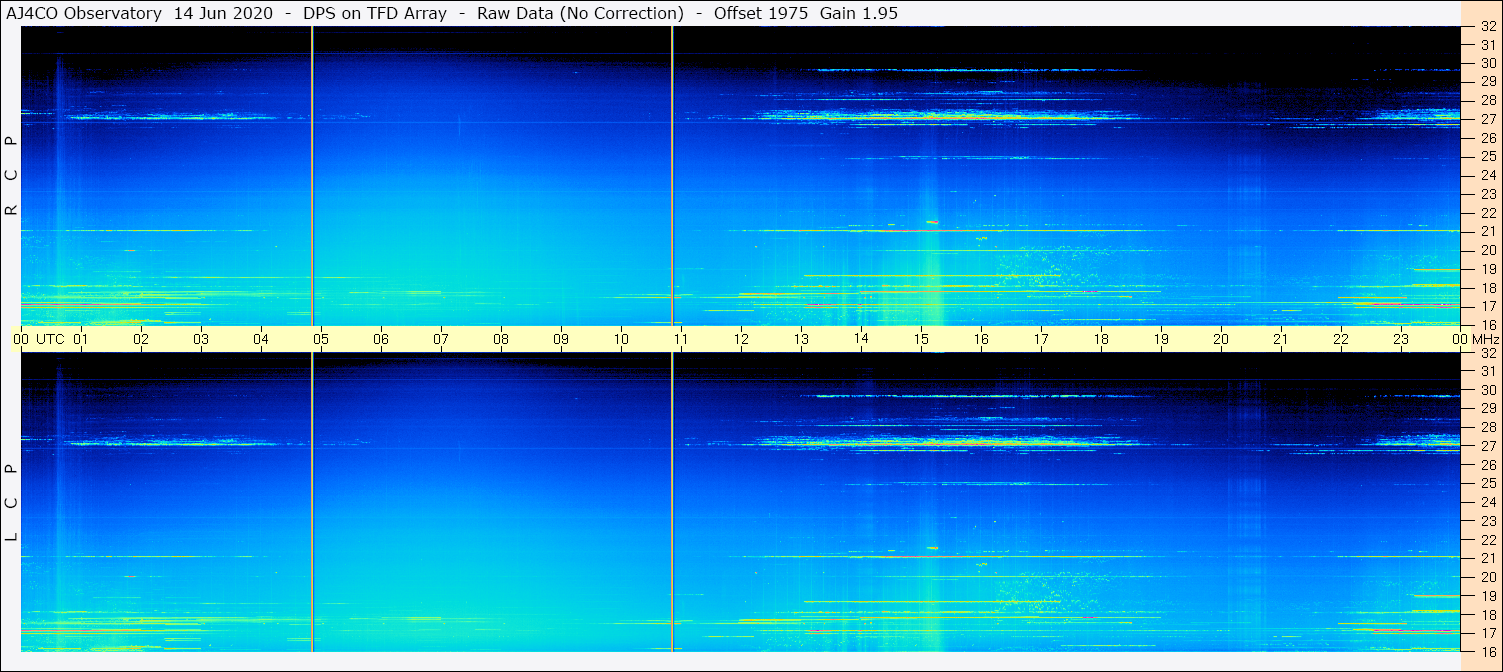Click the 07 hour label on the time axis
The width and height of the screenshot is (1503, 672).
click(x=441, y=339)
